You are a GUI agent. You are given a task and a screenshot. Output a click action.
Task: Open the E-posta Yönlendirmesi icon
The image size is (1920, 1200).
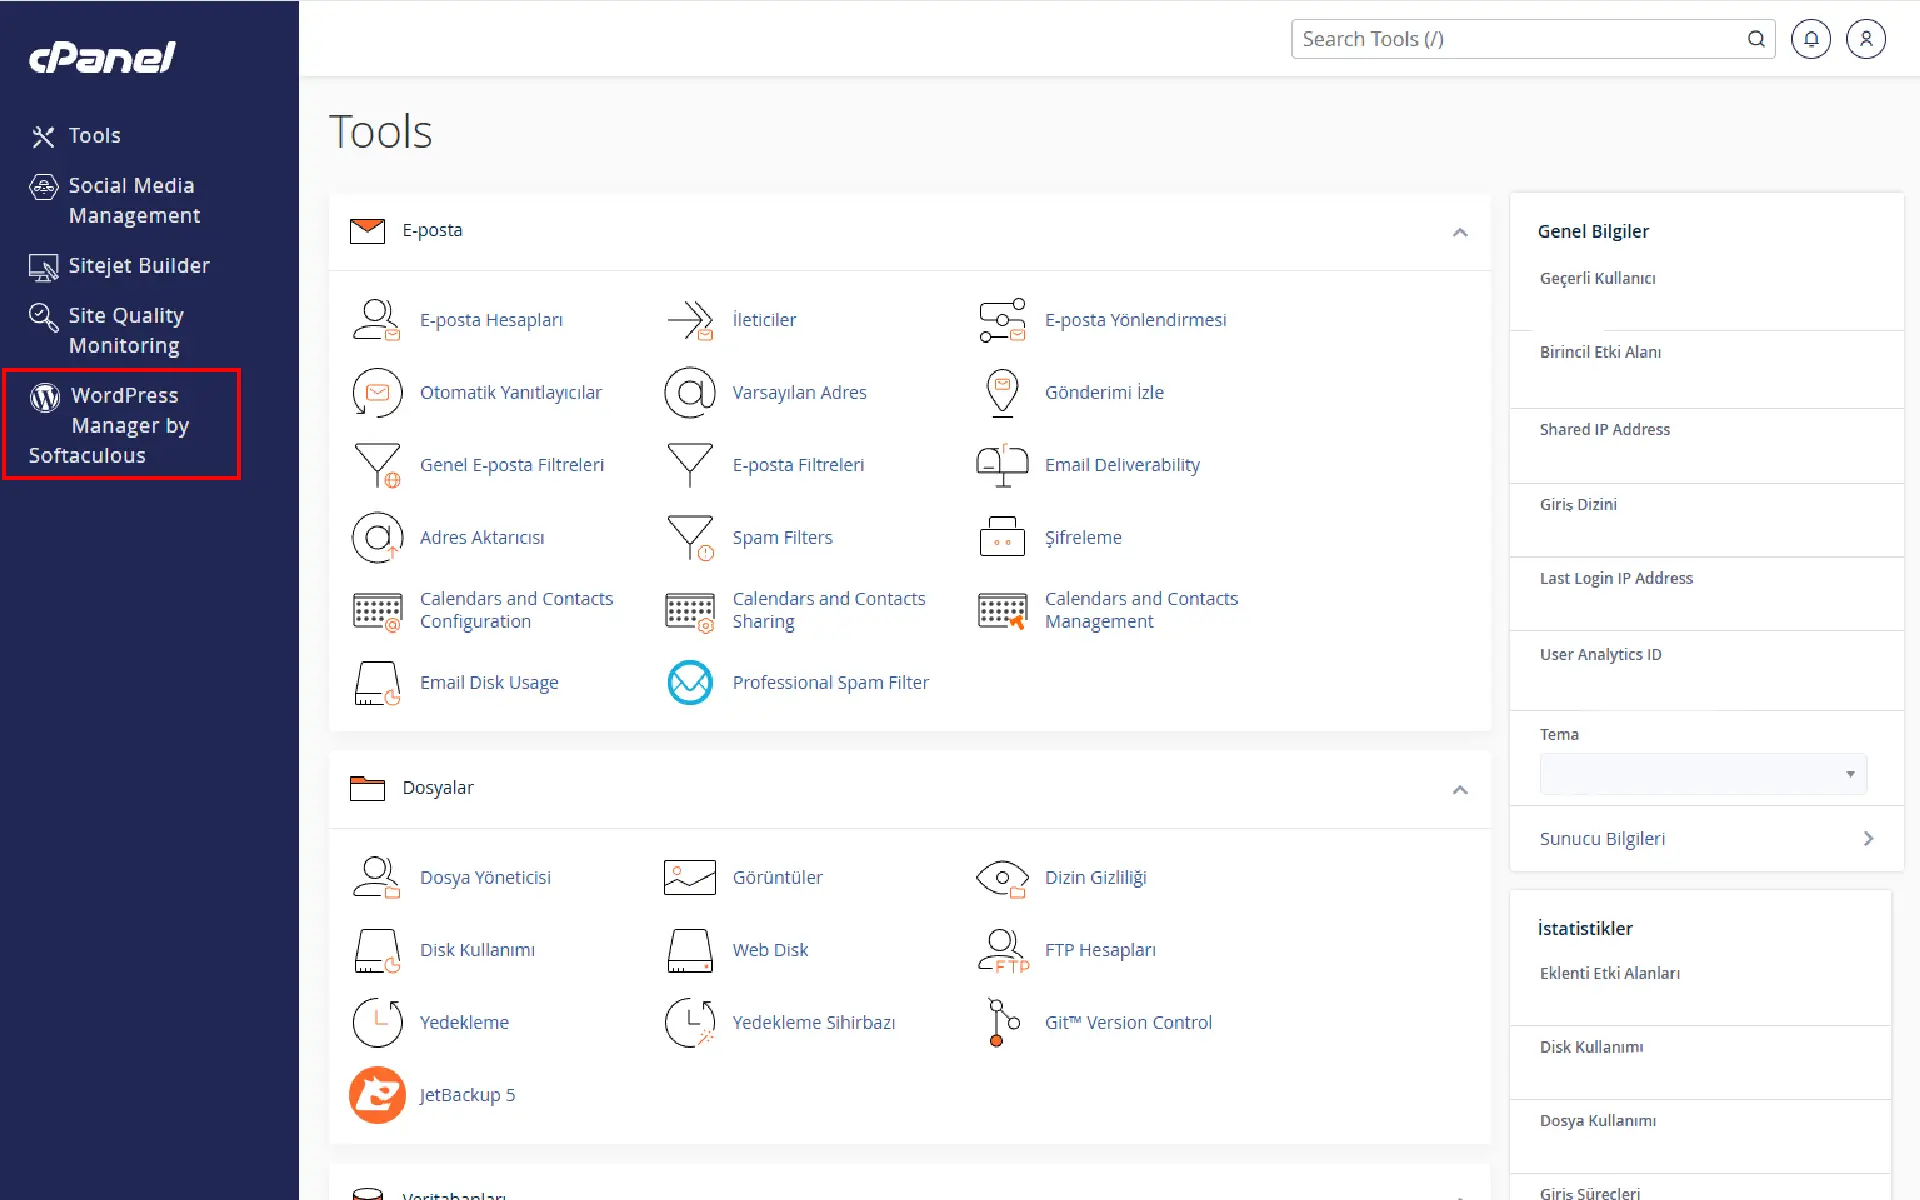click(x=1002, y=320)
